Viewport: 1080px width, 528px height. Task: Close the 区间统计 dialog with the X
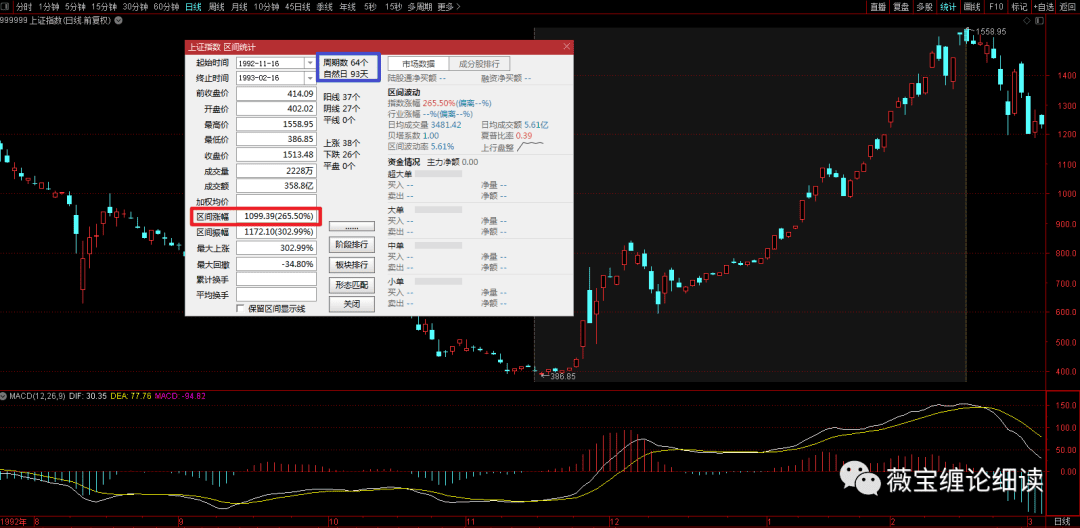click(x=567, y=47)
